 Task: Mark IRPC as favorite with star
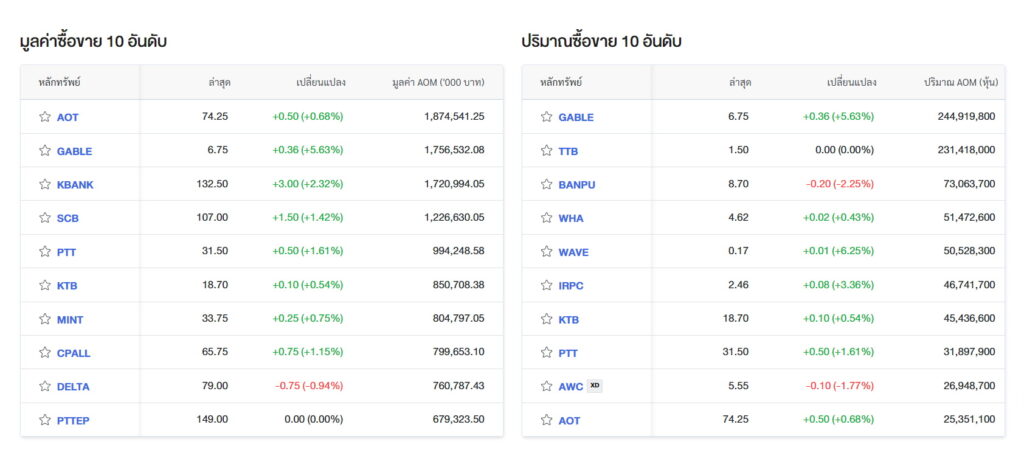(x=547, y=285)
